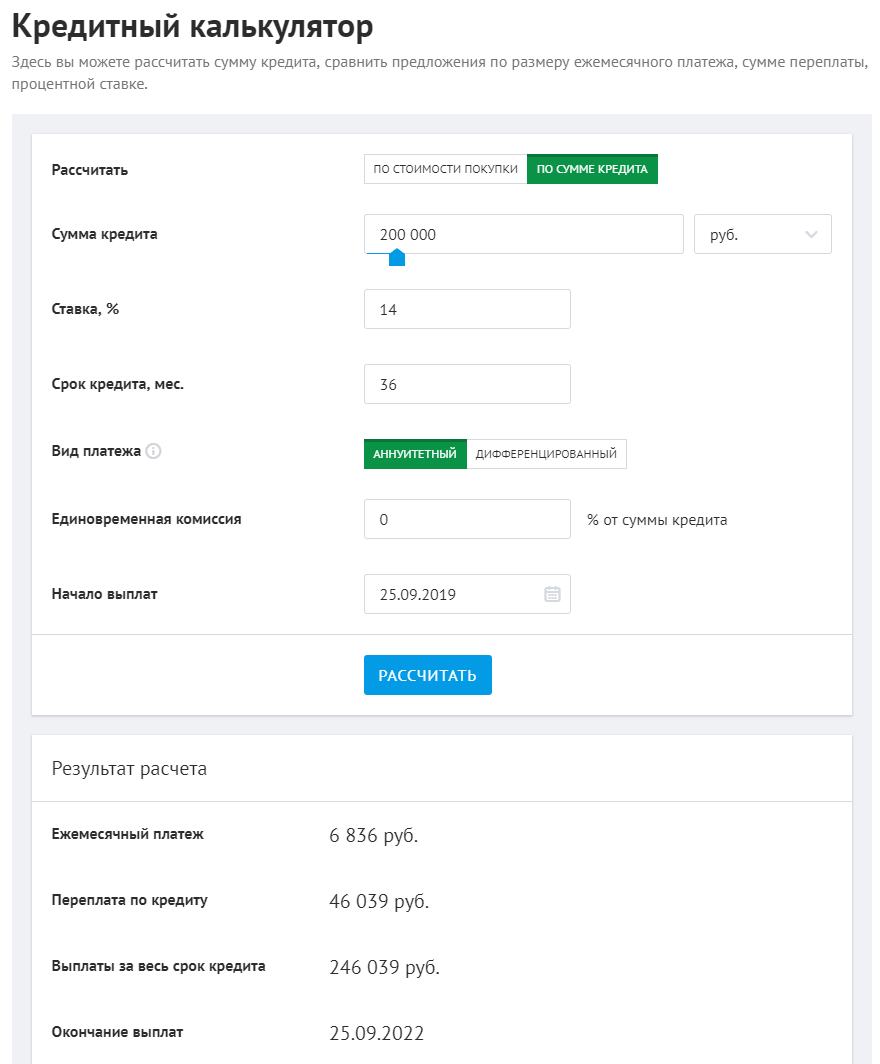The height and width of the screenshot is (1064, 880).
Task: Click the end date 25.09.2022
Action: [x=376, y=1034]
